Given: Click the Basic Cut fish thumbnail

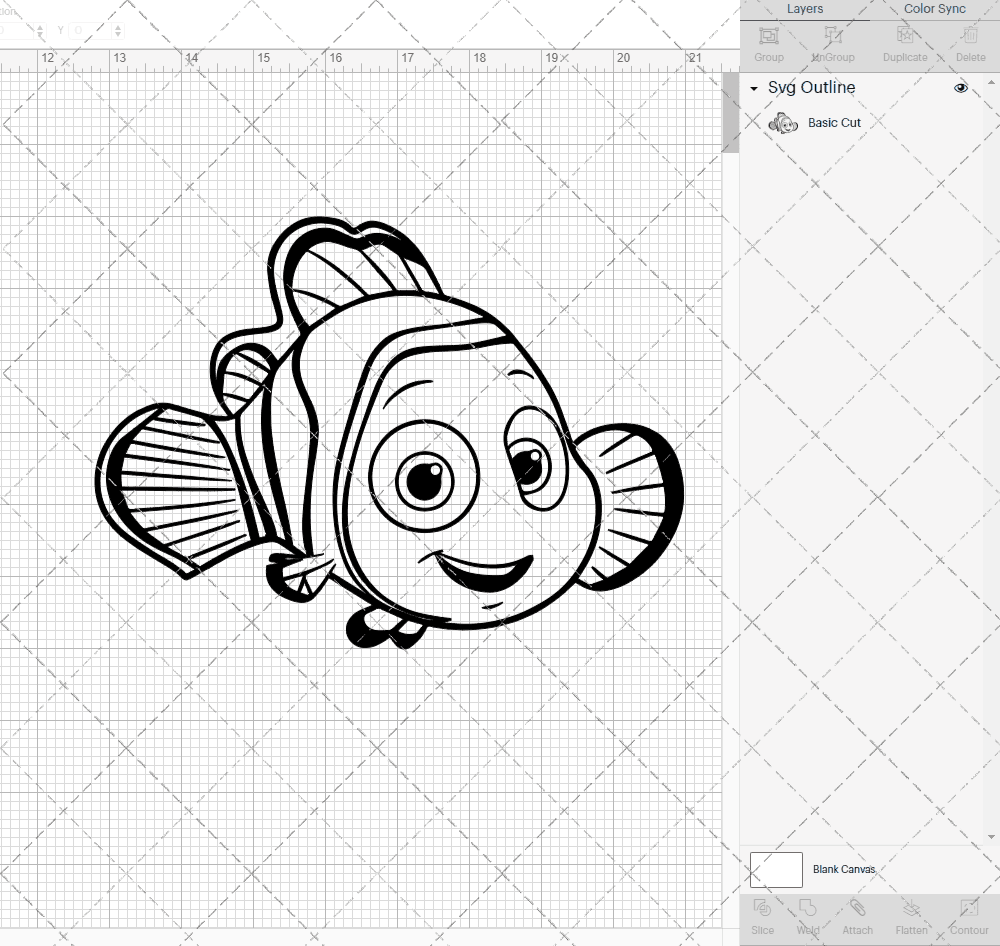Looking at the screenshot, I should (x=783, y=122).
